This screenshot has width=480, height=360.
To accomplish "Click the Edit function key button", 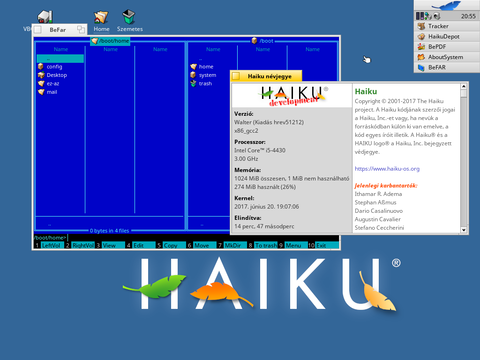I will (x=144, y=245).
